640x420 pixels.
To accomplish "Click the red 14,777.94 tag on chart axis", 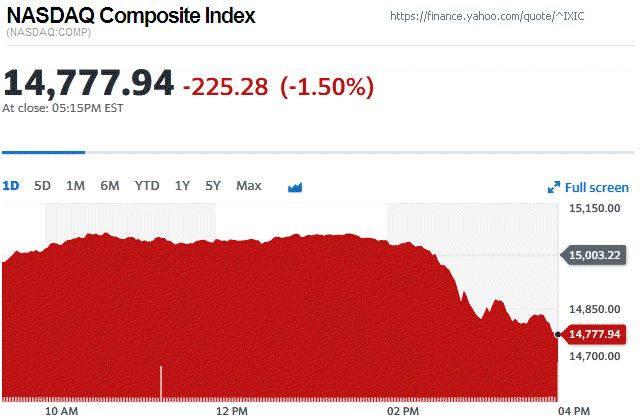I will click(x=599, y=334).
